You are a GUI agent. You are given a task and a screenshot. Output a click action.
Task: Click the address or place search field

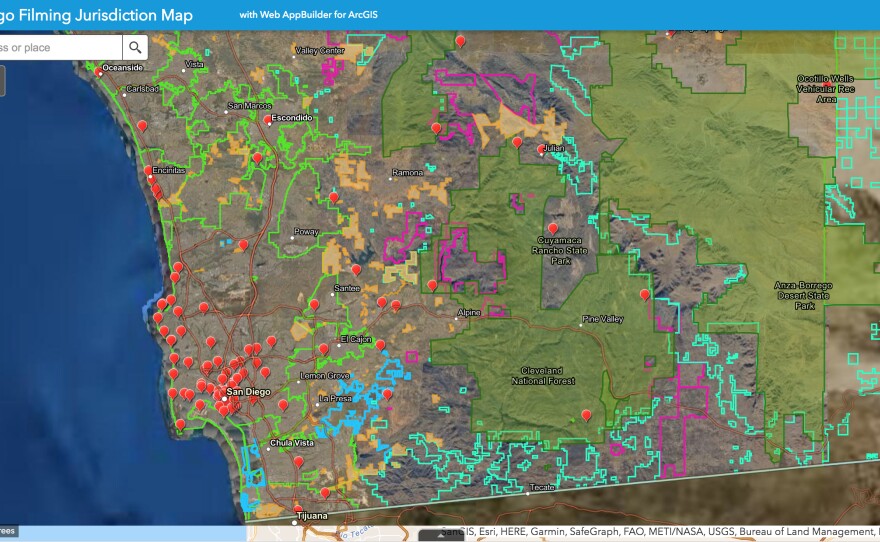(58, 47)
